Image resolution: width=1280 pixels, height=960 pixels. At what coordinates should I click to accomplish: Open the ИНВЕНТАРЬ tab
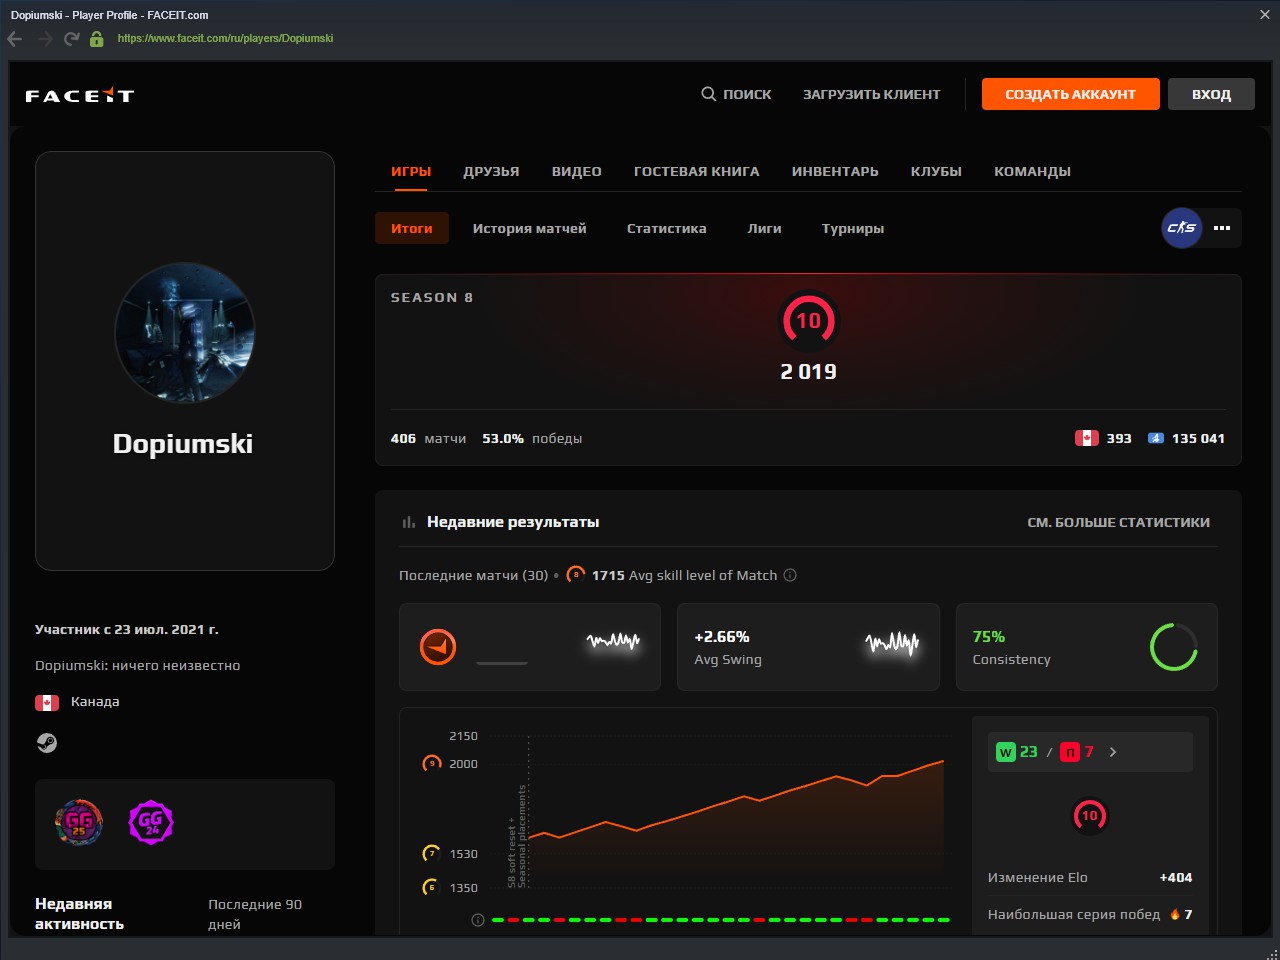(835, 171)
